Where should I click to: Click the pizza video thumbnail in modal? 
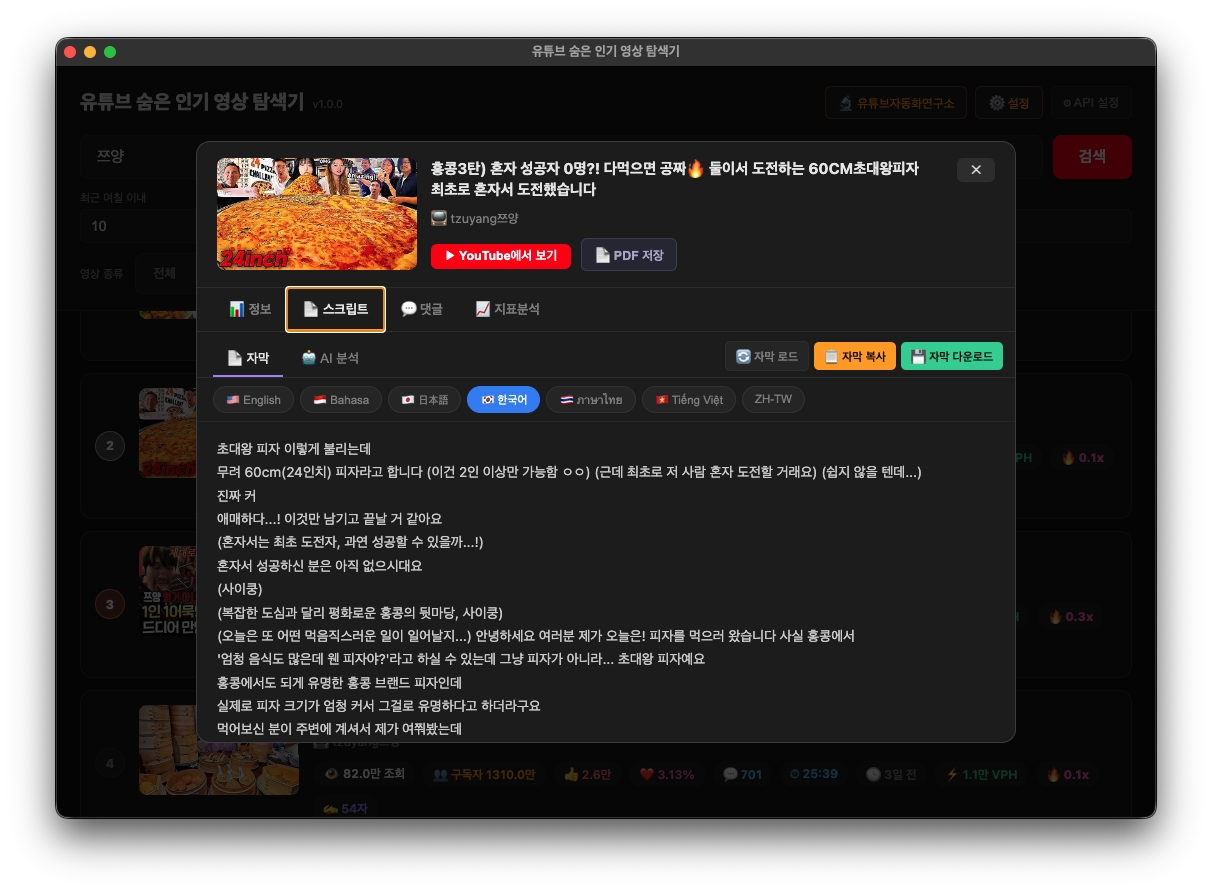pyautogui.click(x=317, y=214)
